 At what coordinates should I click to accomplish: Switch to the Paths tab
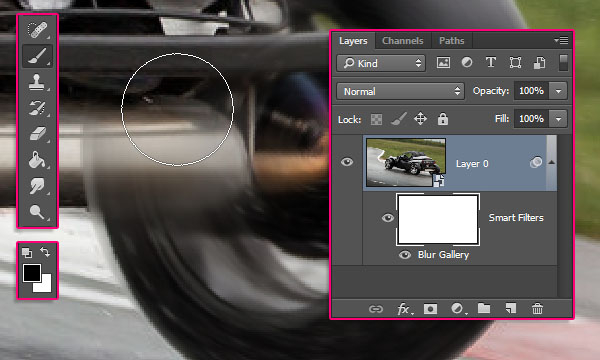click(452, 41)
